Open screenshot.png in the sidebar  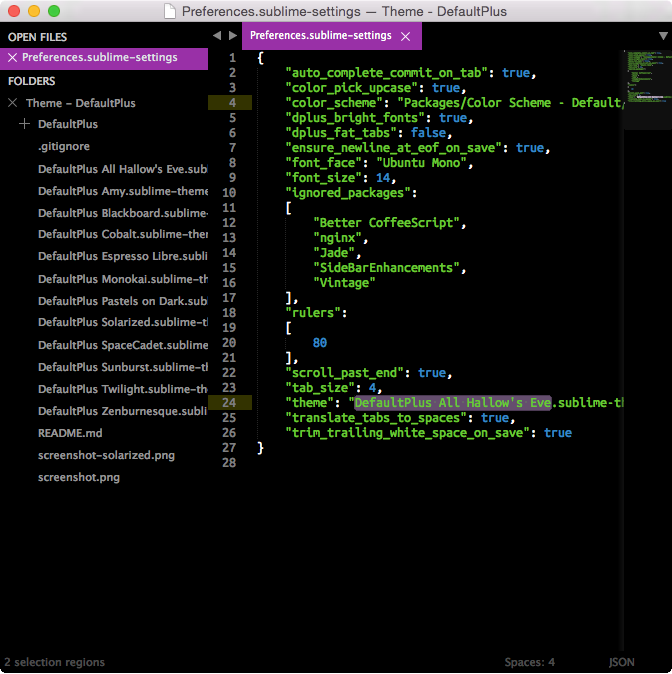coord(79,477)
